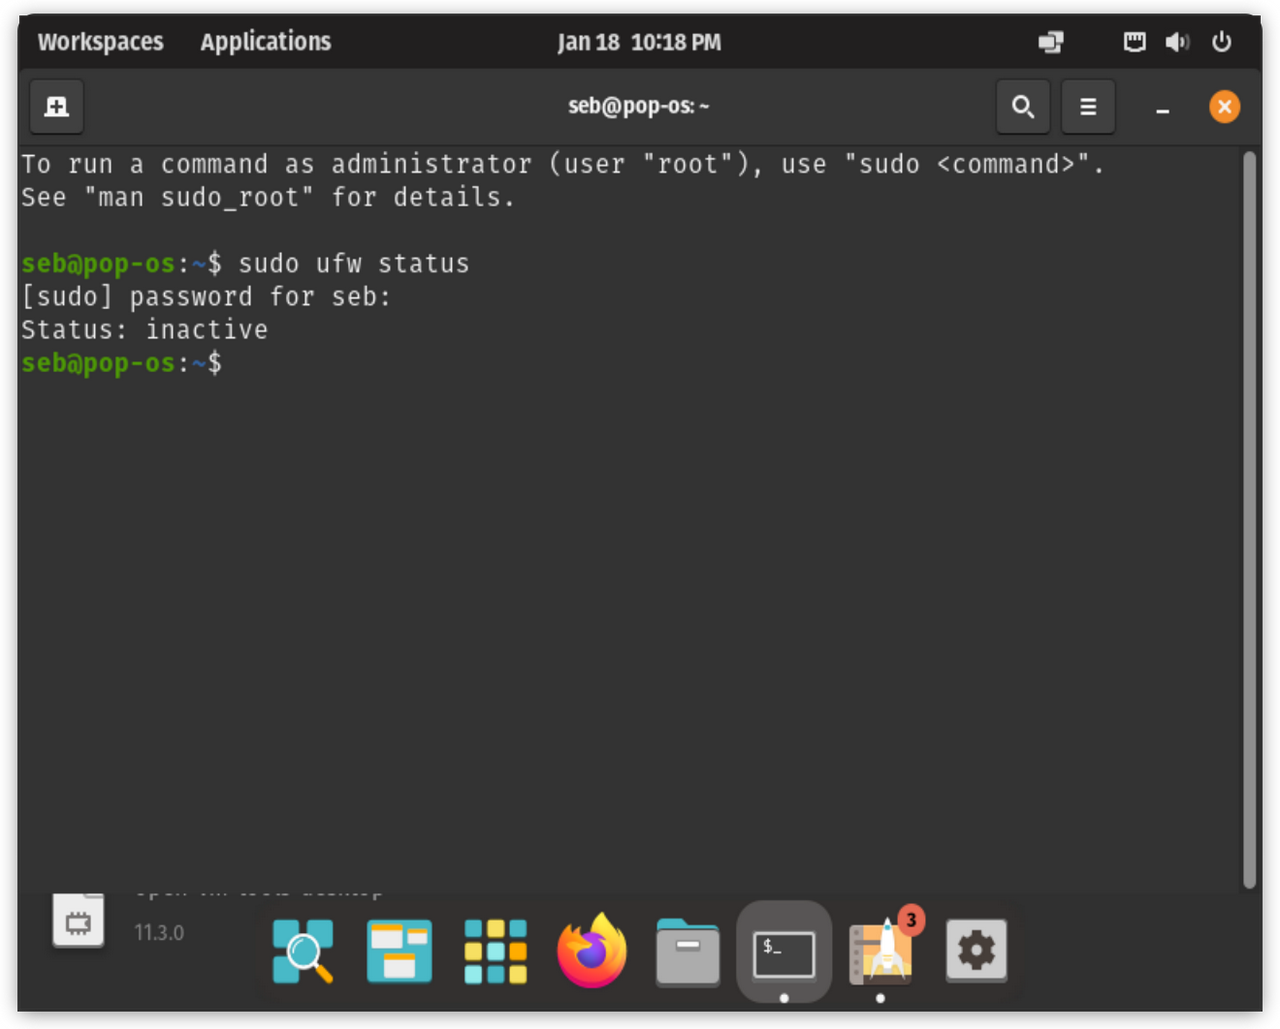
Task: Open the power menu in the top bar
Action: [1221, 42]
